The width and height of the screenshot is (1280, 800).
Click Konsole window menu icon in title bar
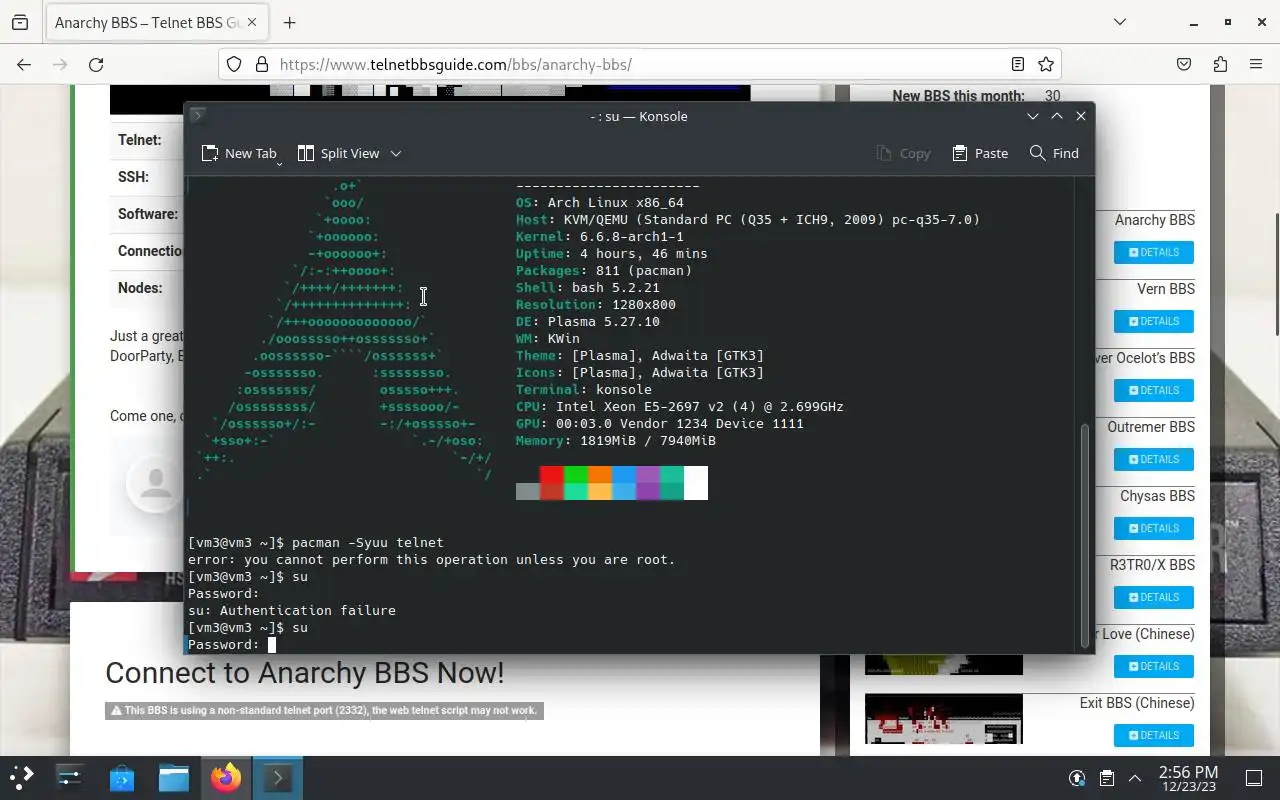(x=198, y=116)
